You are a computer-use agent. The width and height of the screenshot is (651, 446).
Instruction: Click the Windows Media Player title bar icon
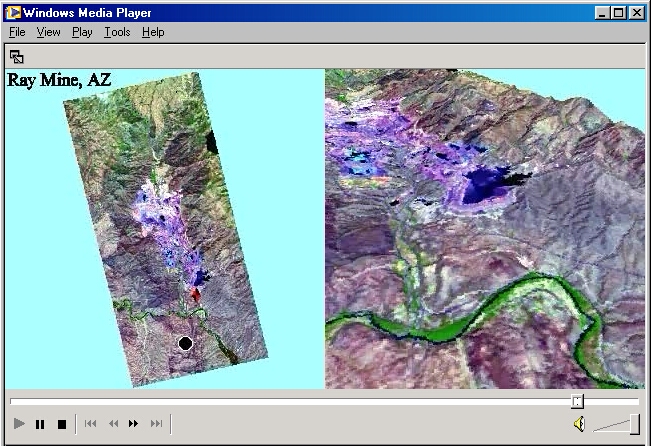coord(13,12)
